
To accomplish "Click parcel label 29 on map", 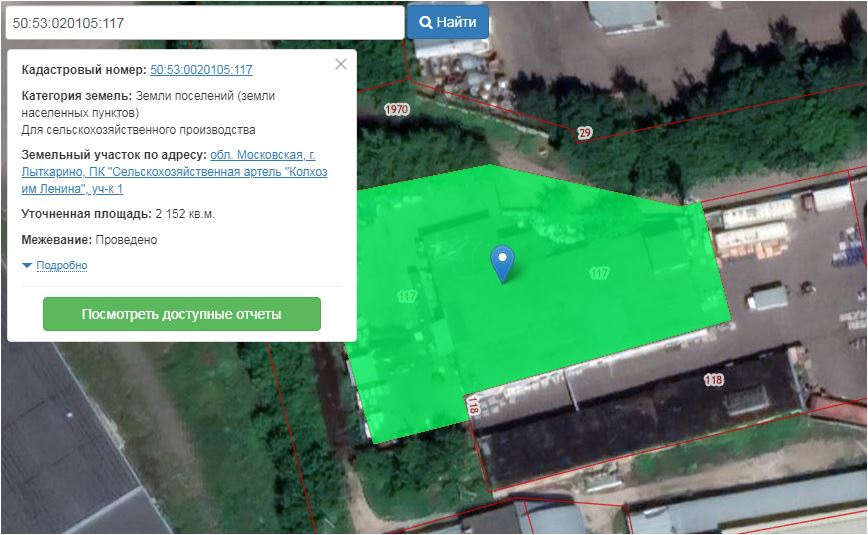I will point(585,132).
